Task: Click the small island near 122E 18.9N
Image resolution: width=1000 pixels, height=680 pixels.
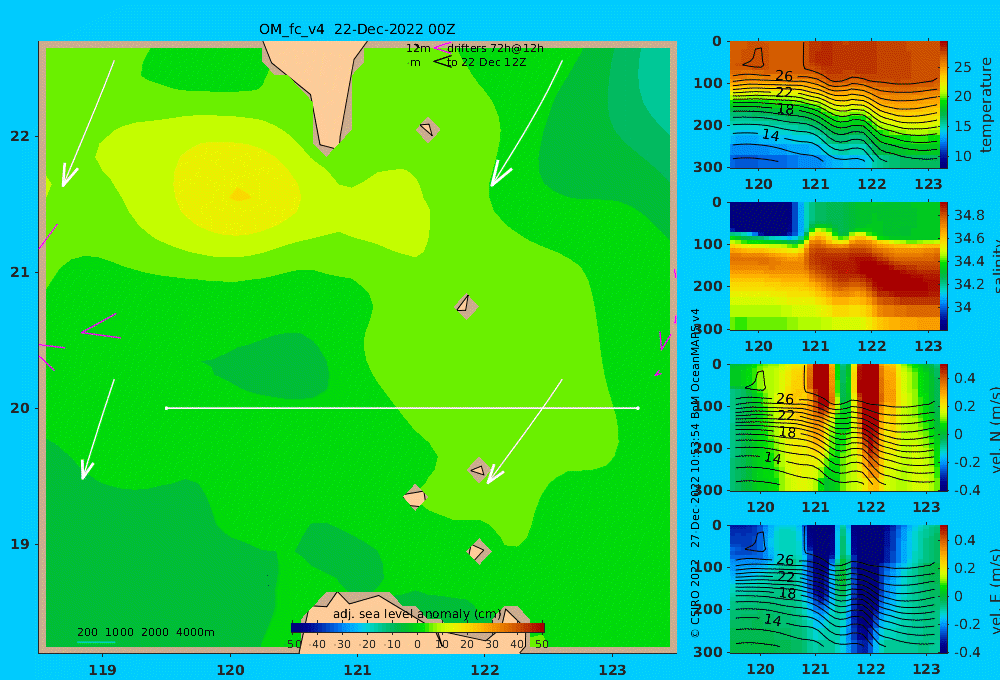Action: pos(478,551)
